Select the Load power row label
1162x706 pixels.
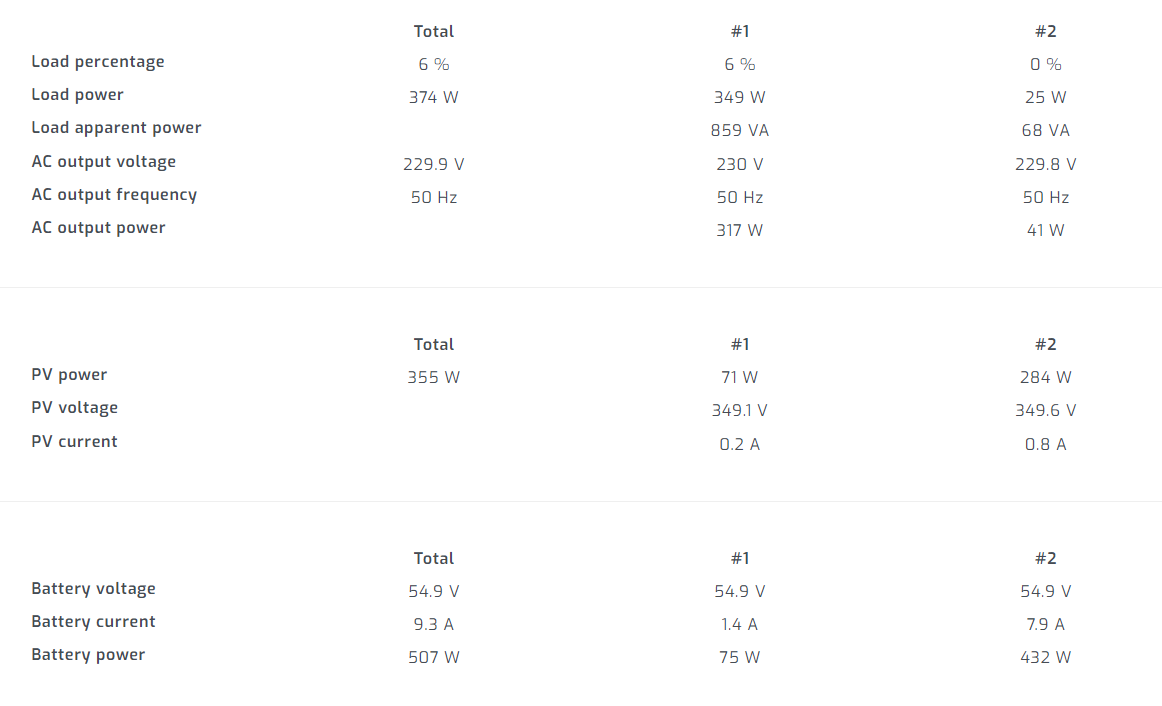(x=77, y=95)
